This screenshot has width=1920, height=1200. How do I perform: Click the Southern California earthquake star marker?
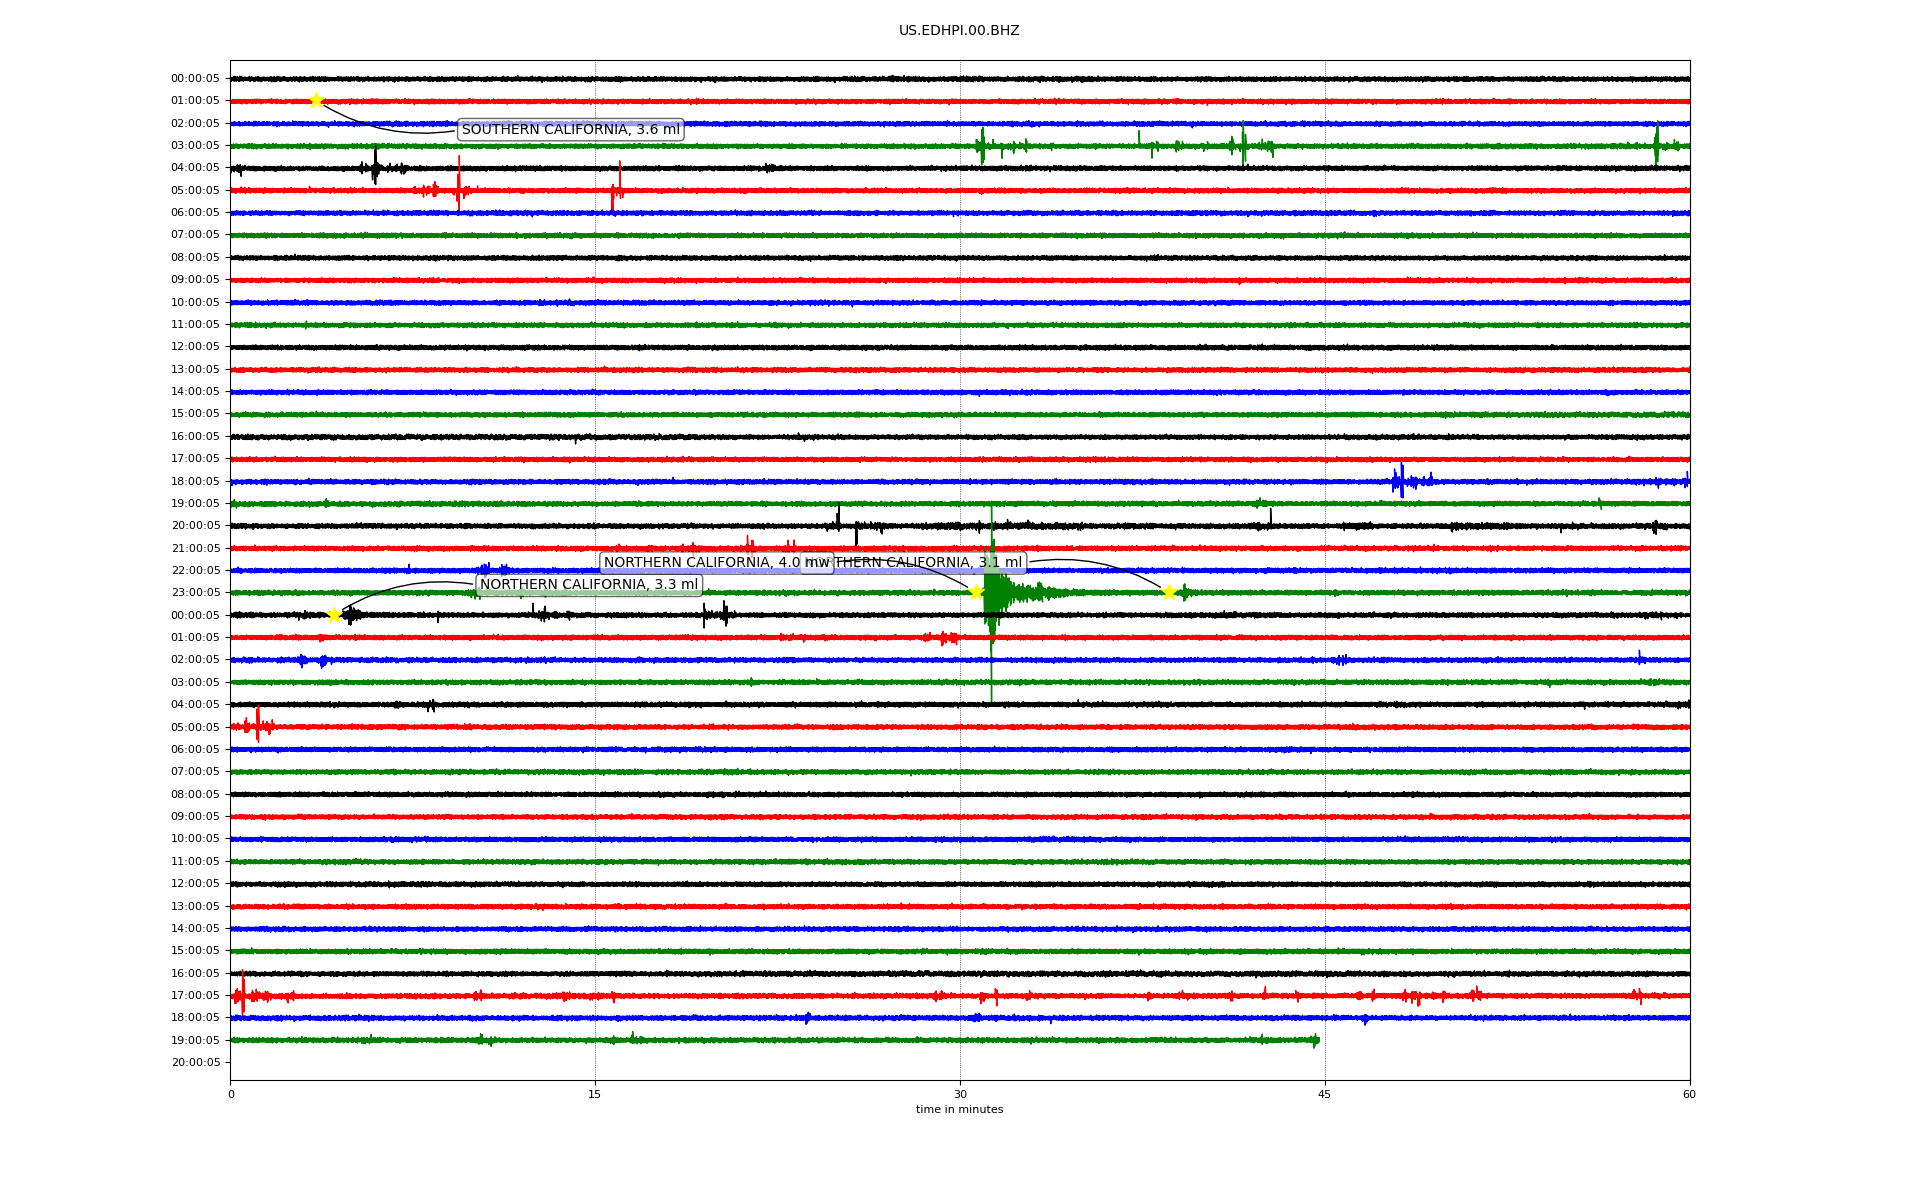[316, 100]
